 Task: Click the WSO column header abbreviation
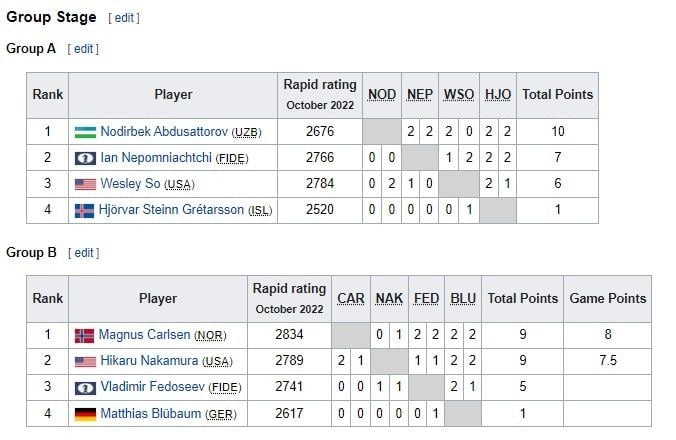point(459,95)
